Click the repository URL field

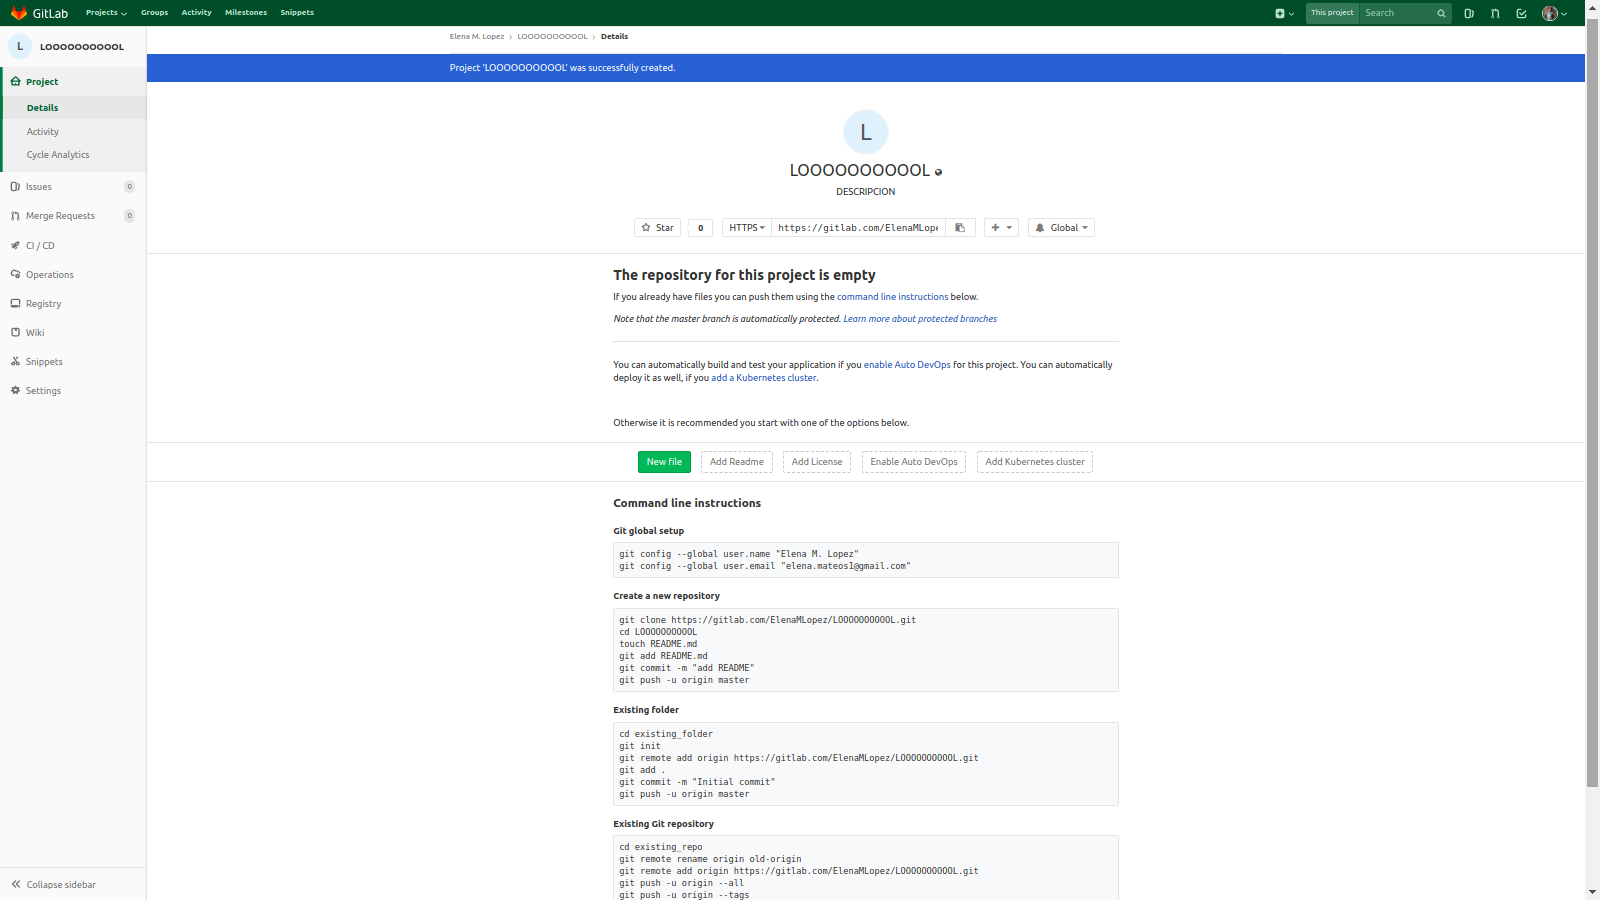coord(858,228)
